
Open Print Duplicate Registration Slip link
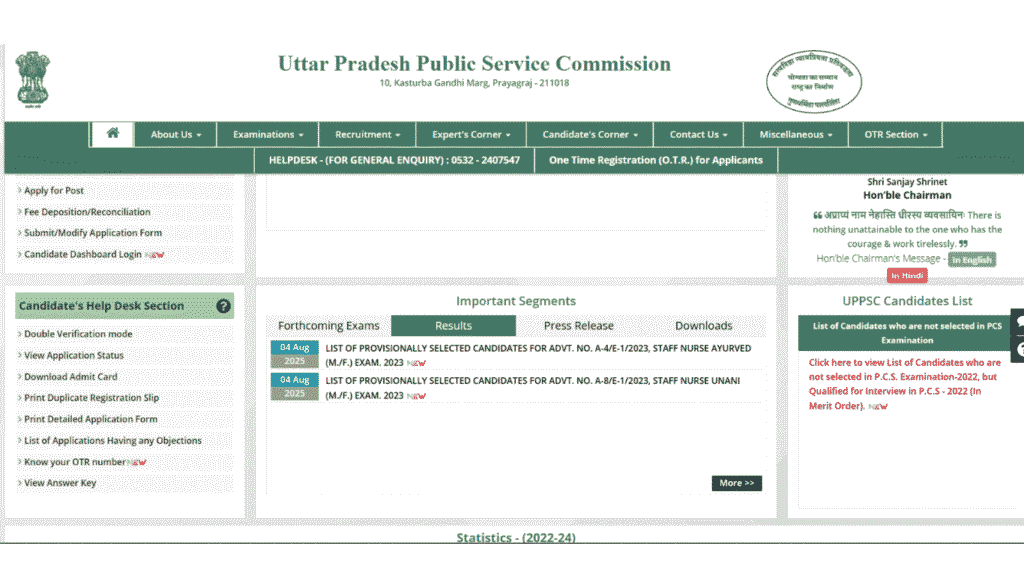tap(91, 398)
